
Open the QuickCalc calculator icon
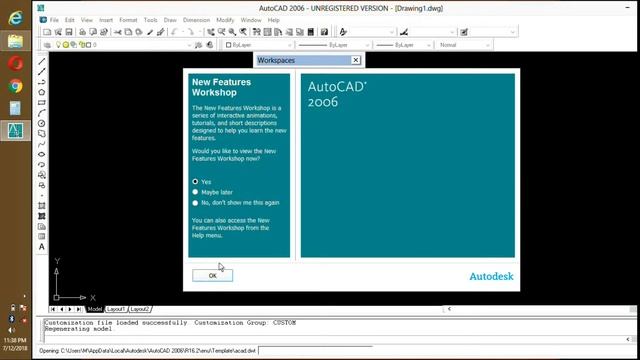pos(311,32)
